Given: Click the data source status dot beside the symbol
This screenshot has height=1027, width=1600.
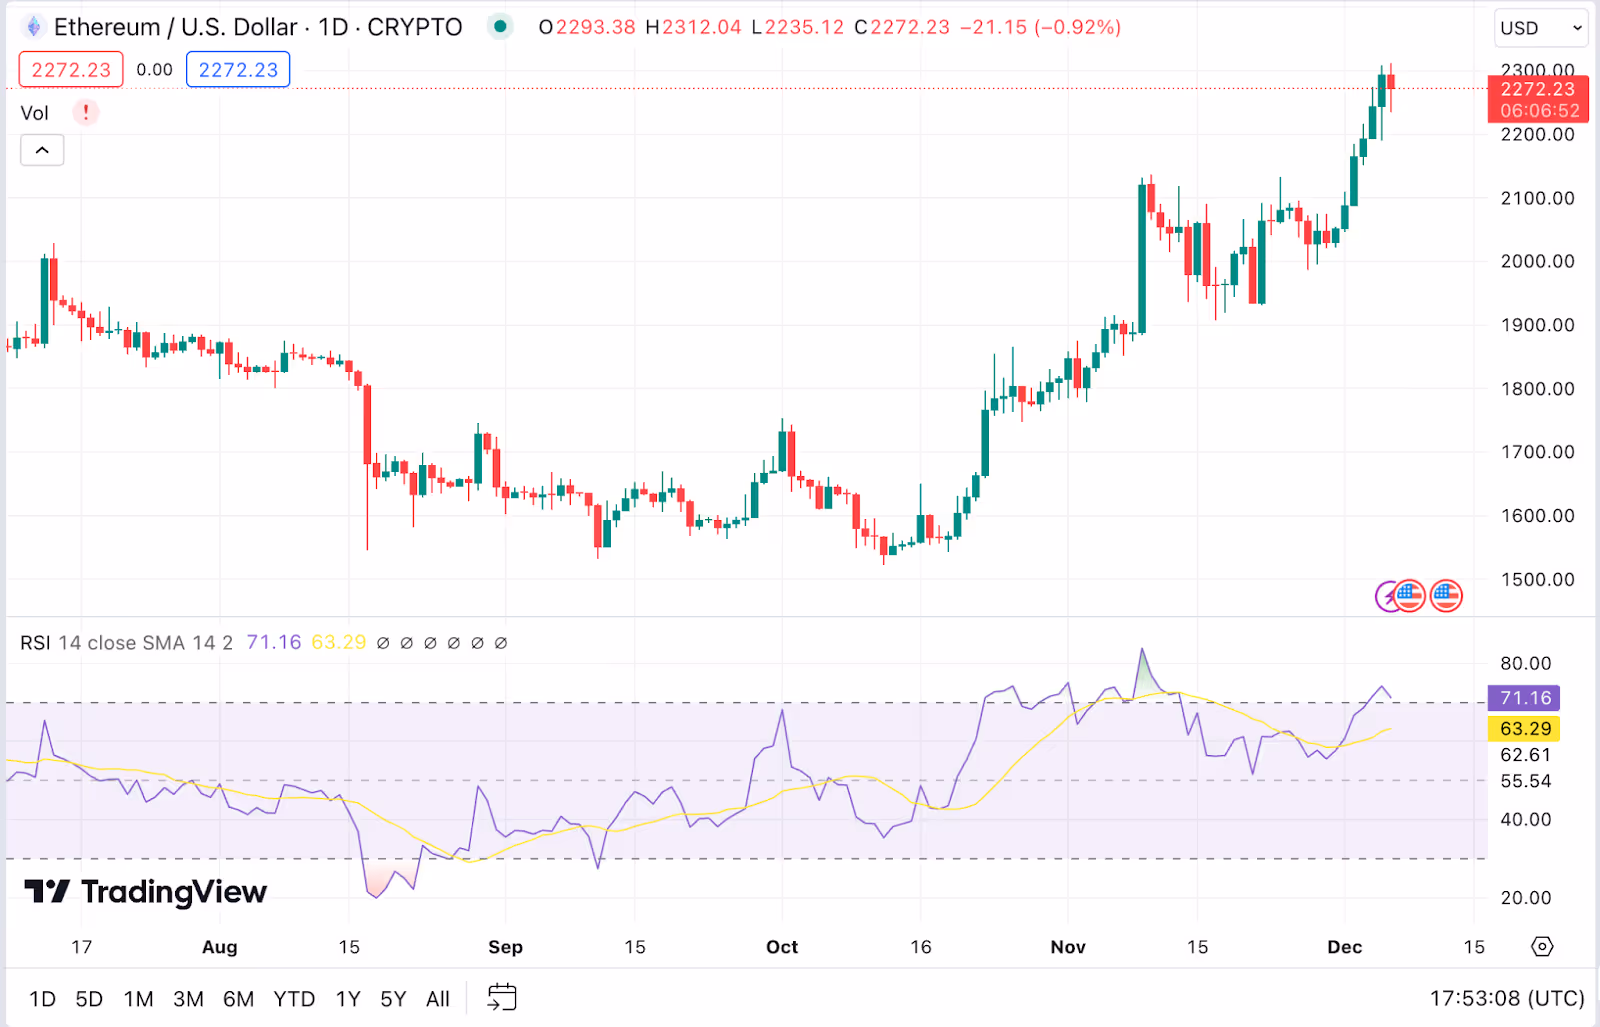Looking at the screenshot, I should (x=499, y=27).
